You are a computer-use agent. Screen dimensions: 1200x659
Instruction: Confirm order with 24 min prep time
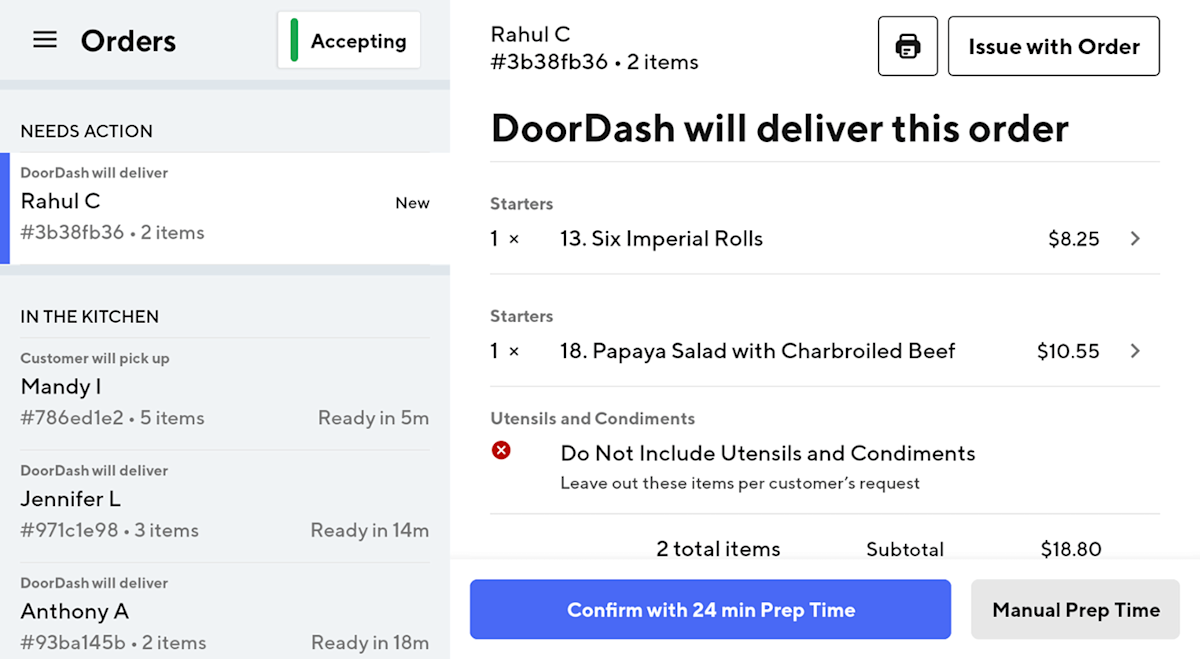click(710, 609)
